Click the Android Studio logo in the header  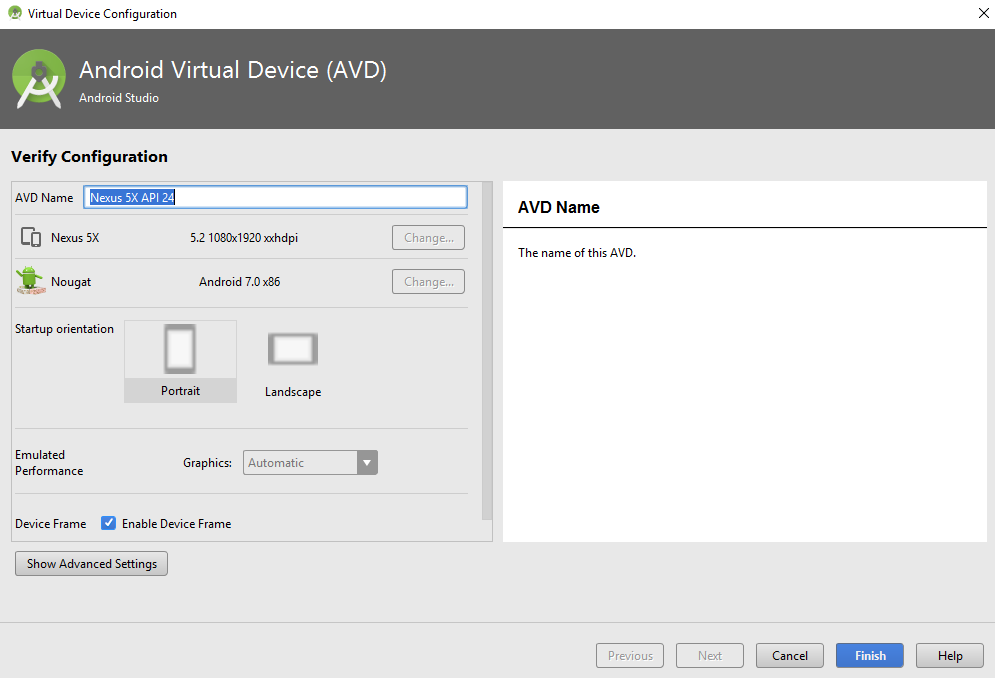coord(39,79)
